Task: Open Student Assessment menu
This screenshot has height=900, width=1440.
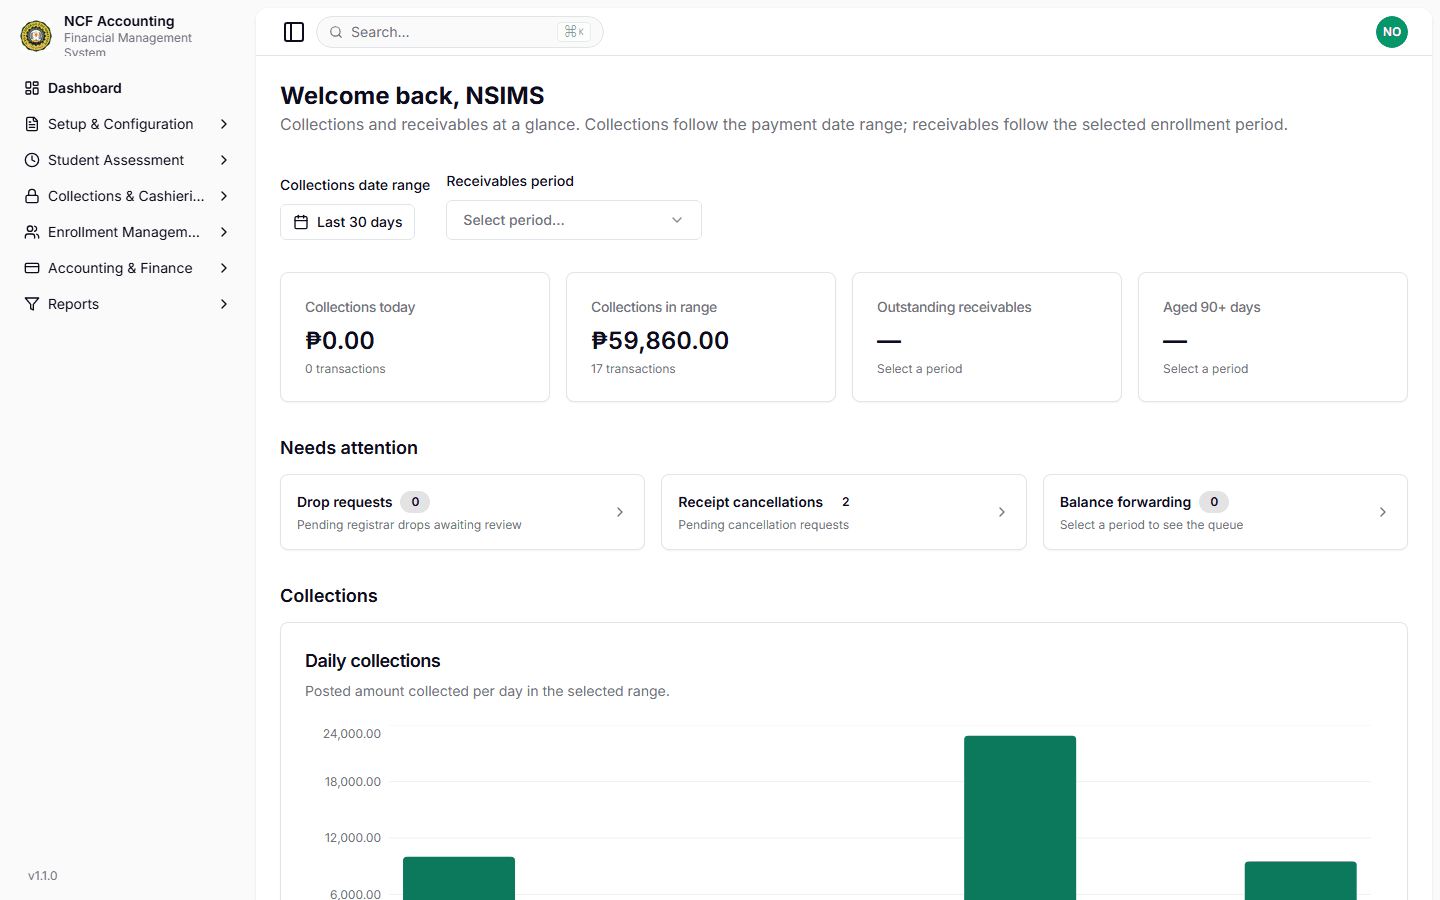Action: (x=127, y=160)
